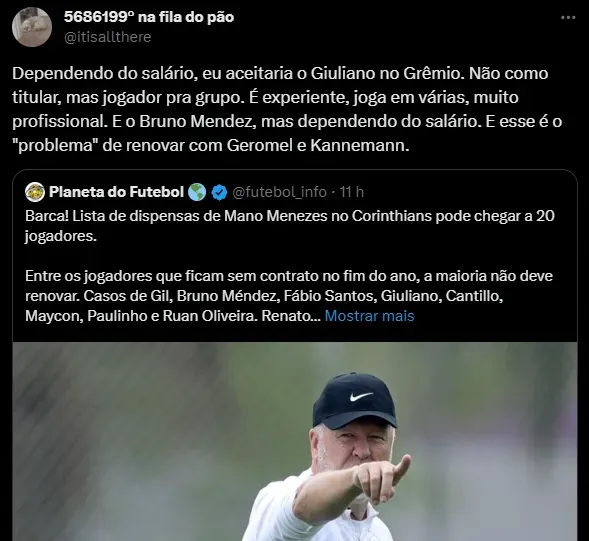Viewport: 589px width, 541px height.
Task: Click the quoted tweet header row
Action: click(194, 192)
